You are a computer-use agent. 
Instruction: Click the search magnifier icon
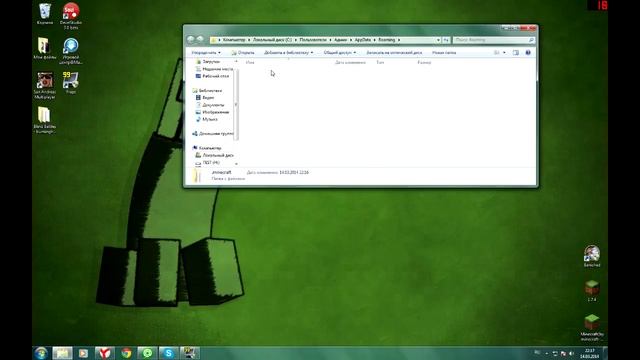[x=531, y=40]
